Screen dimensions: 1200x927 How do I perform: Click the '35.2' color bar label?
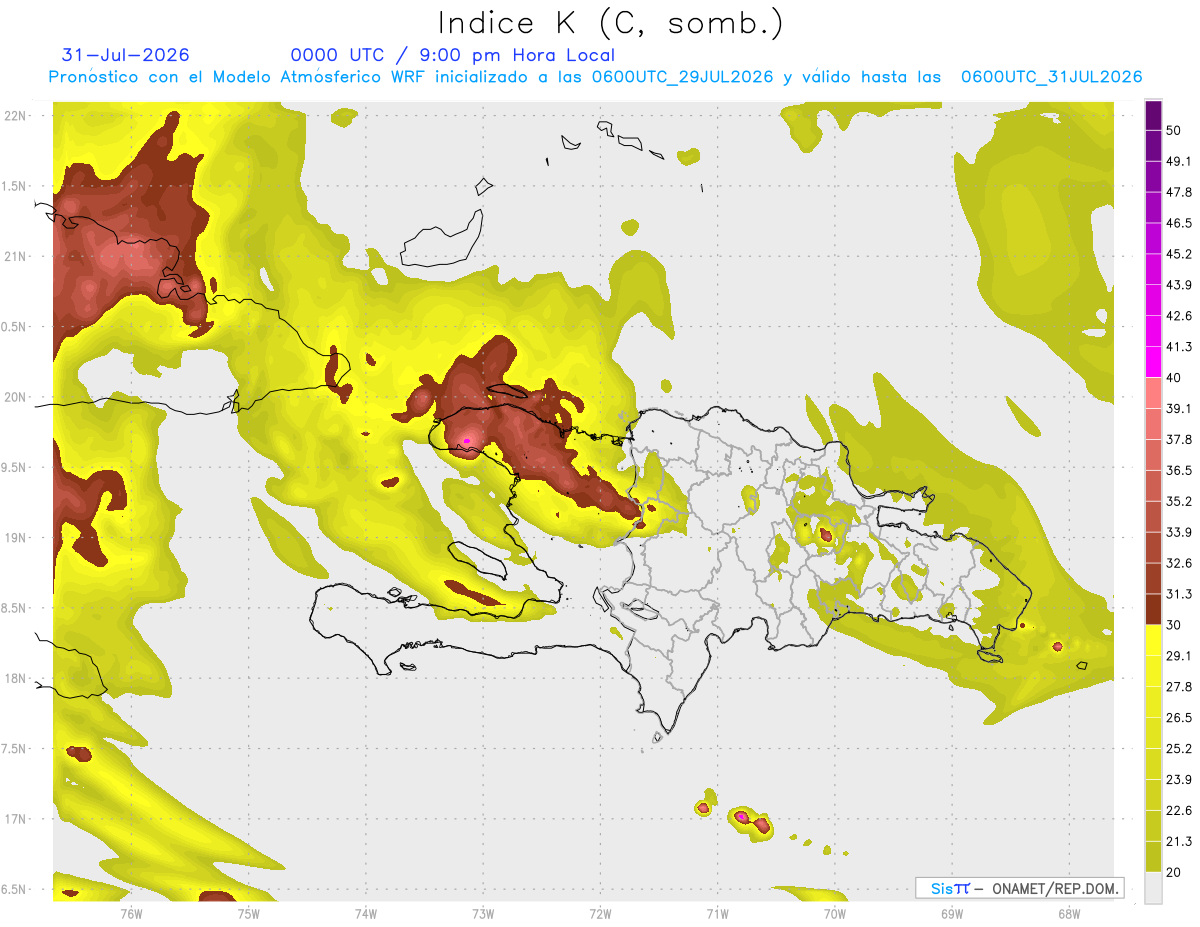[1178, 501]
